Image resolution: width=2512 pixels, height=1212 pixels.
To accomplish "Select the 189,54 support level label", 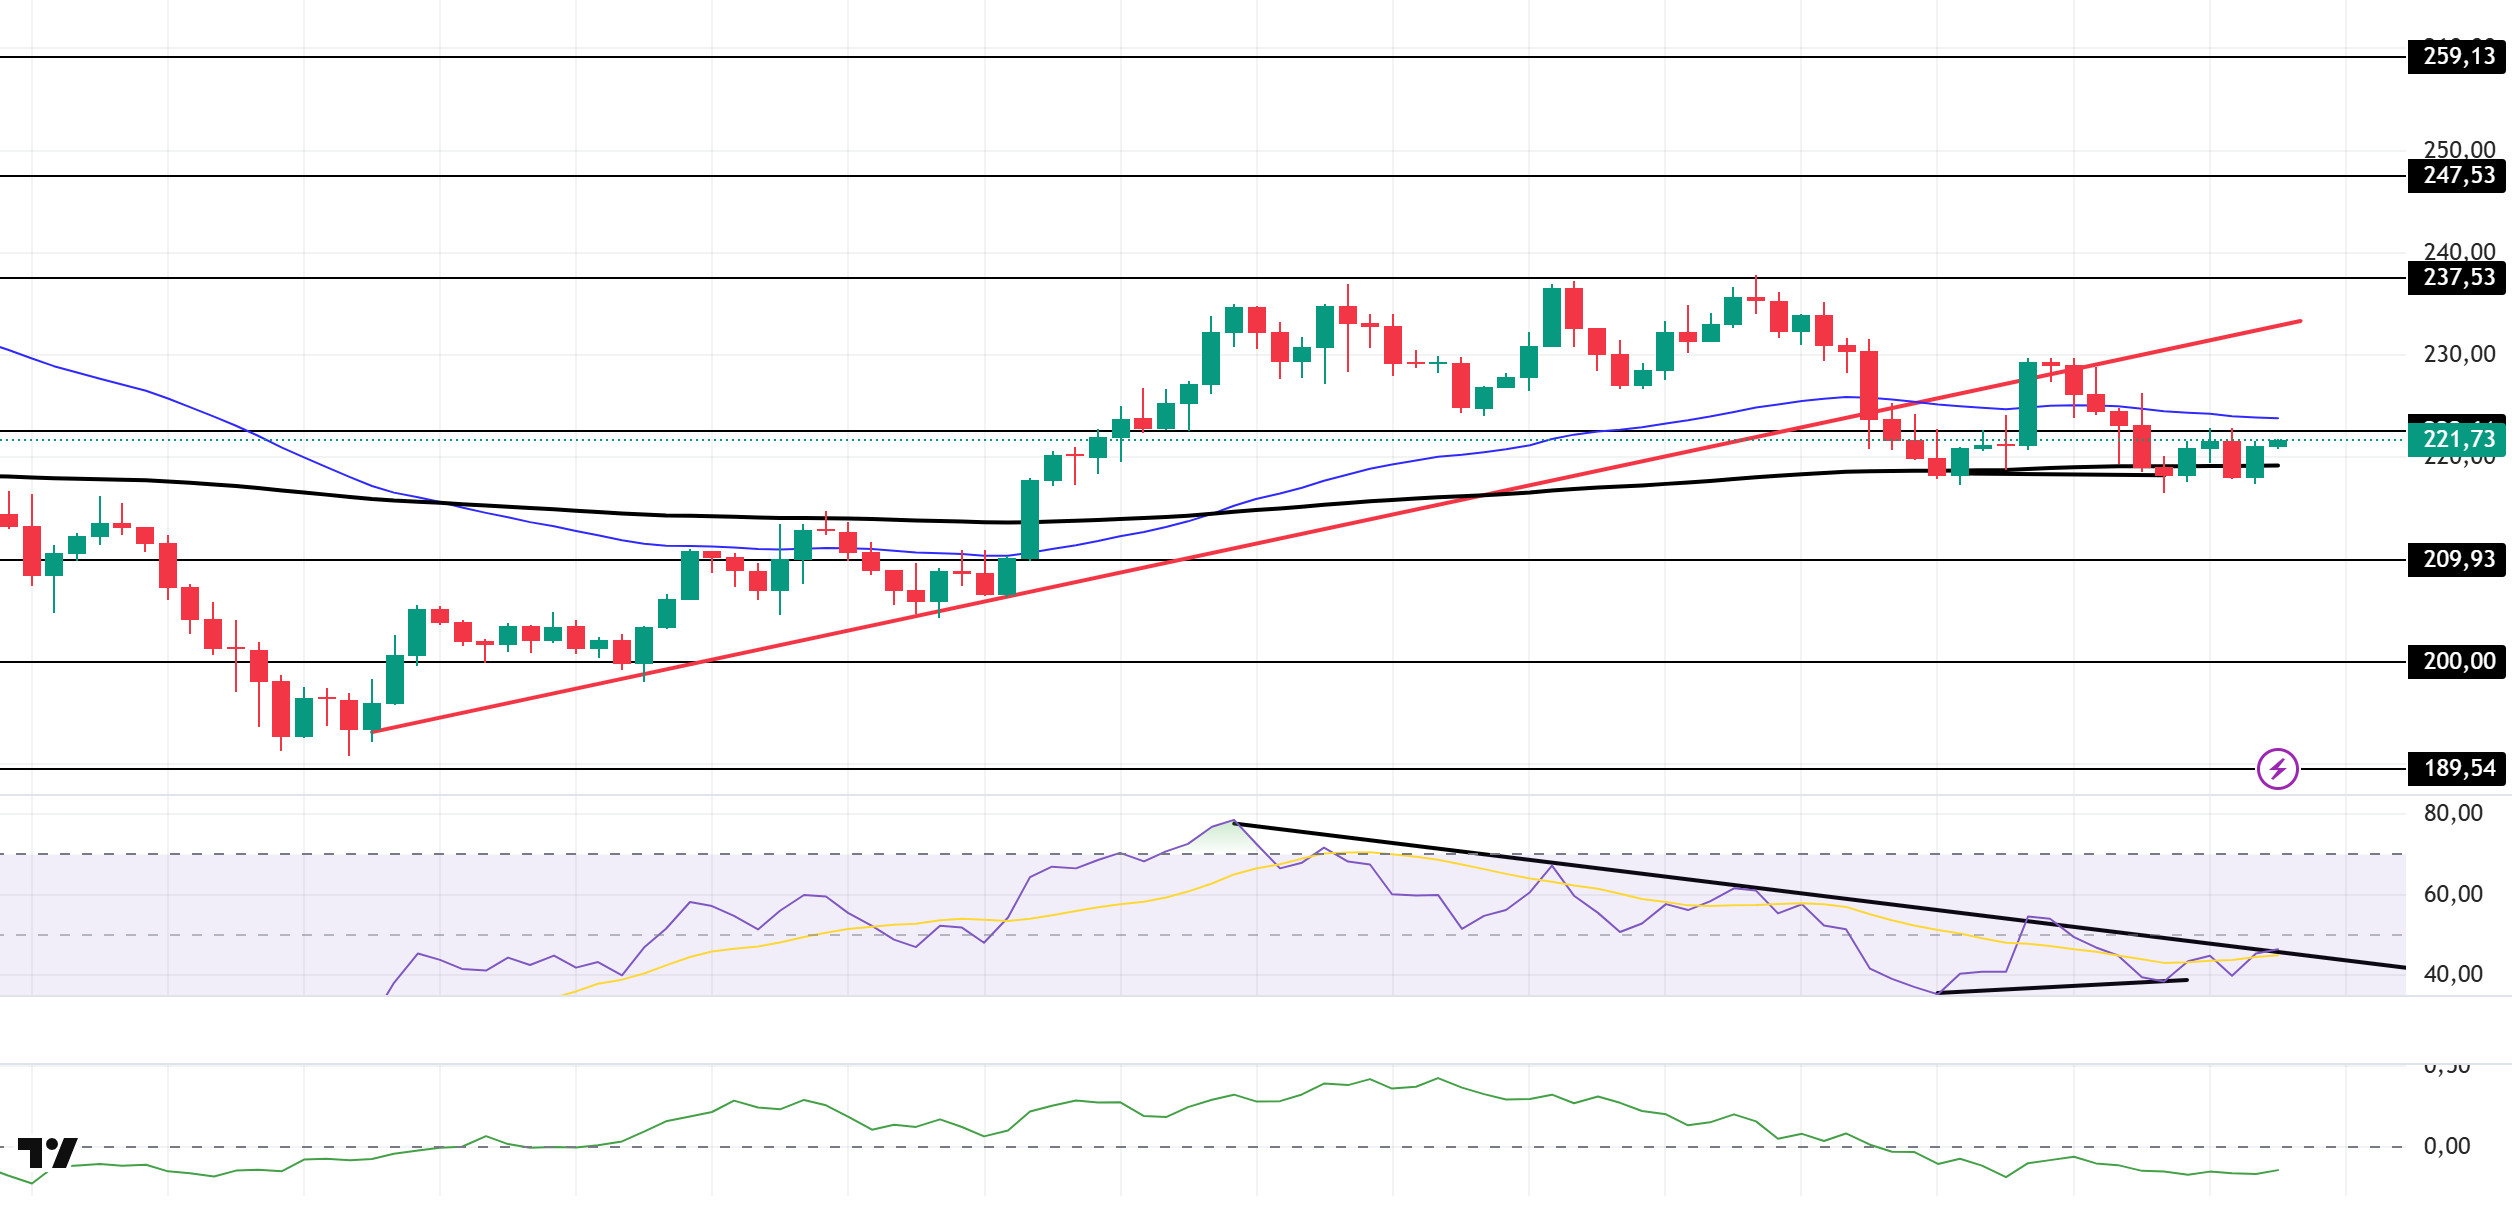I will 2458,769.
